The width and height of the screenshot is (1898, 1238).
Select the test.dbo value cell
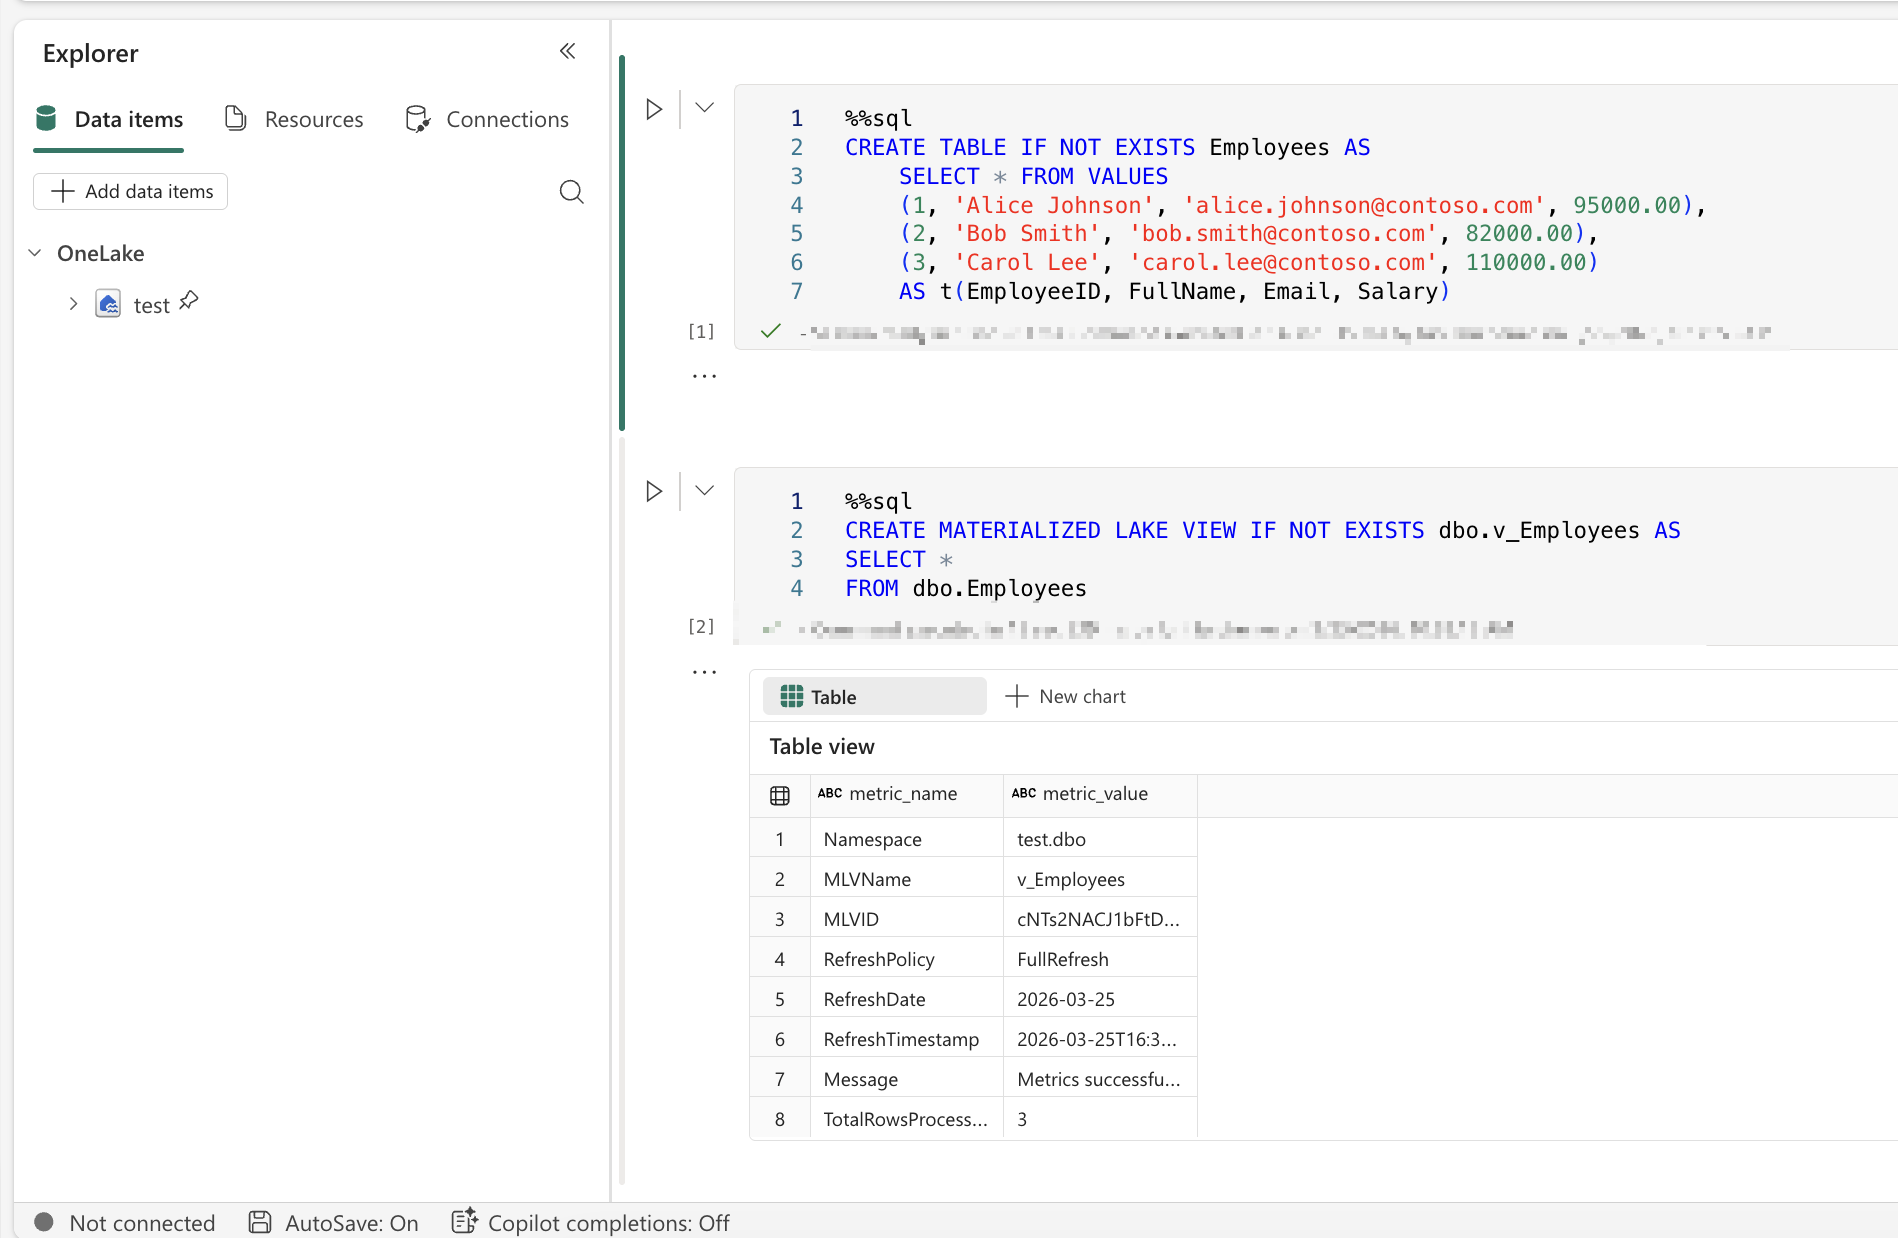(1100, 839)
